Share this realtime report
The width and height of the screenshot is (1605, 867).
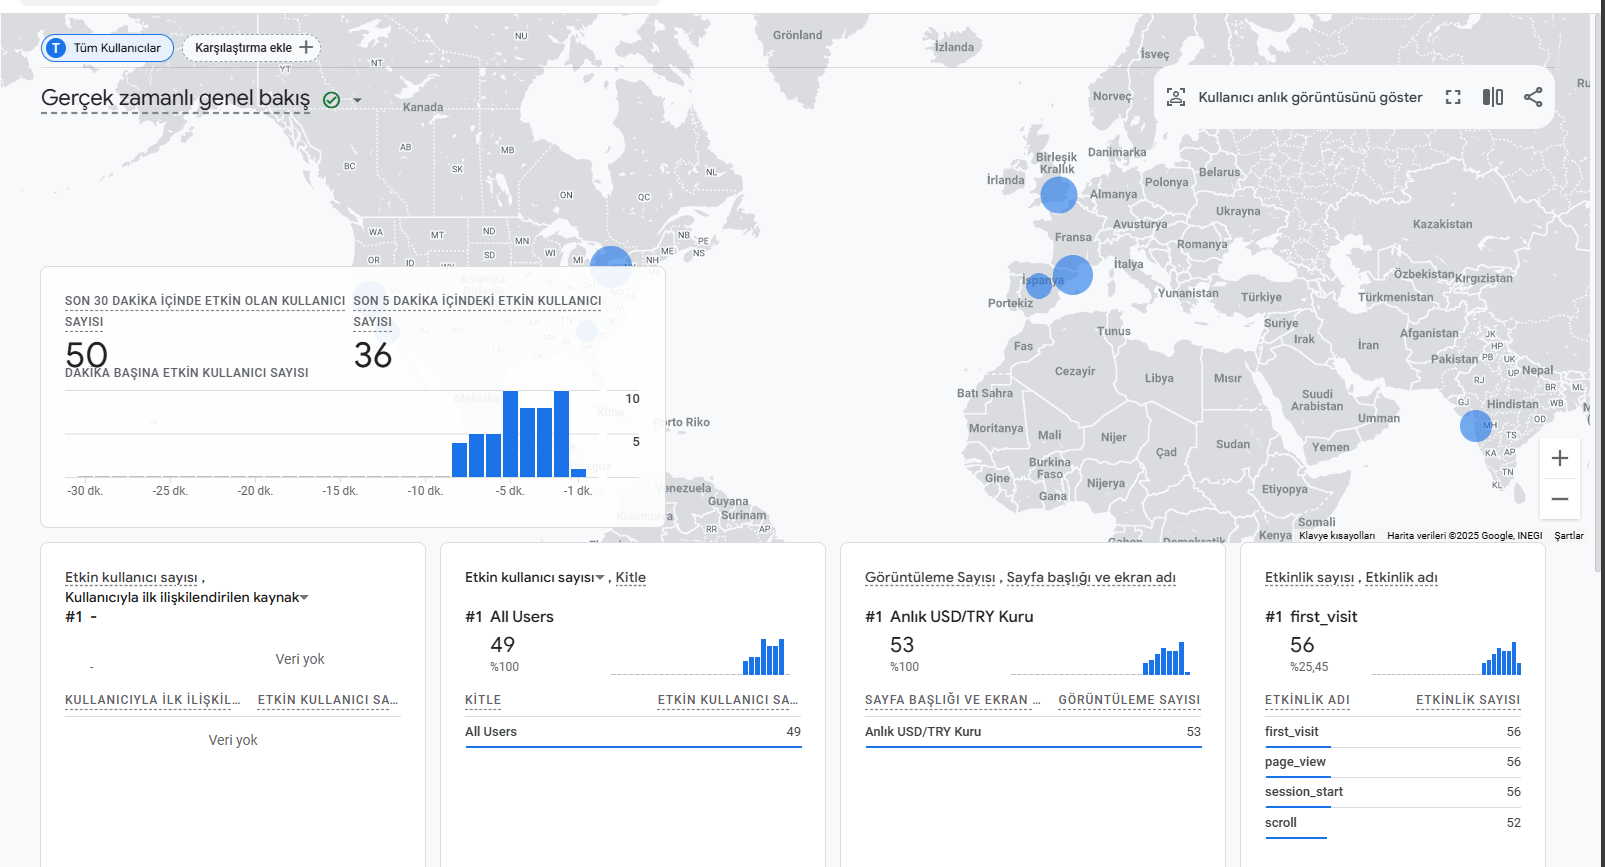pos(1533,97)
